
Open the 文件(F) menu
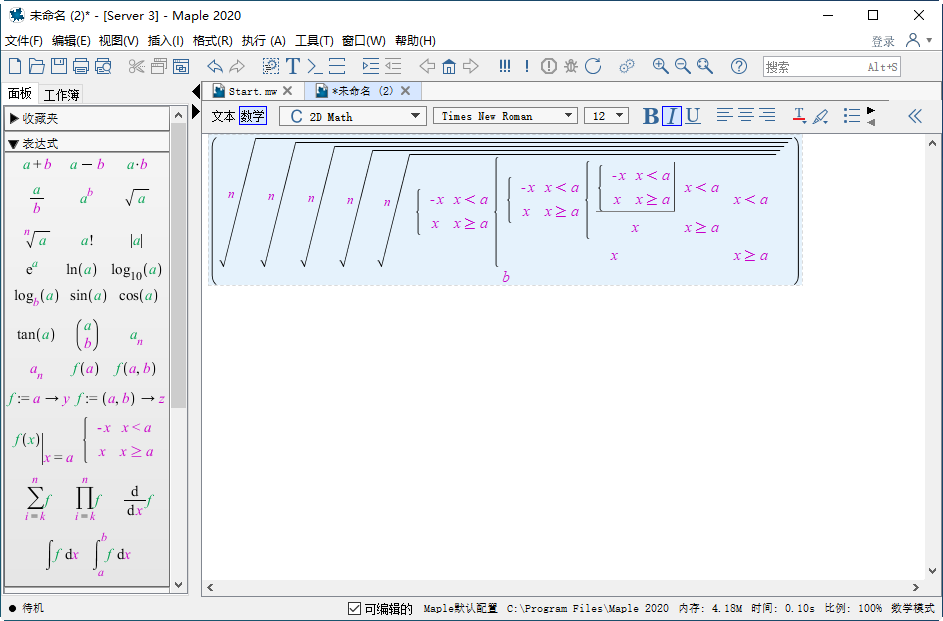24,41
